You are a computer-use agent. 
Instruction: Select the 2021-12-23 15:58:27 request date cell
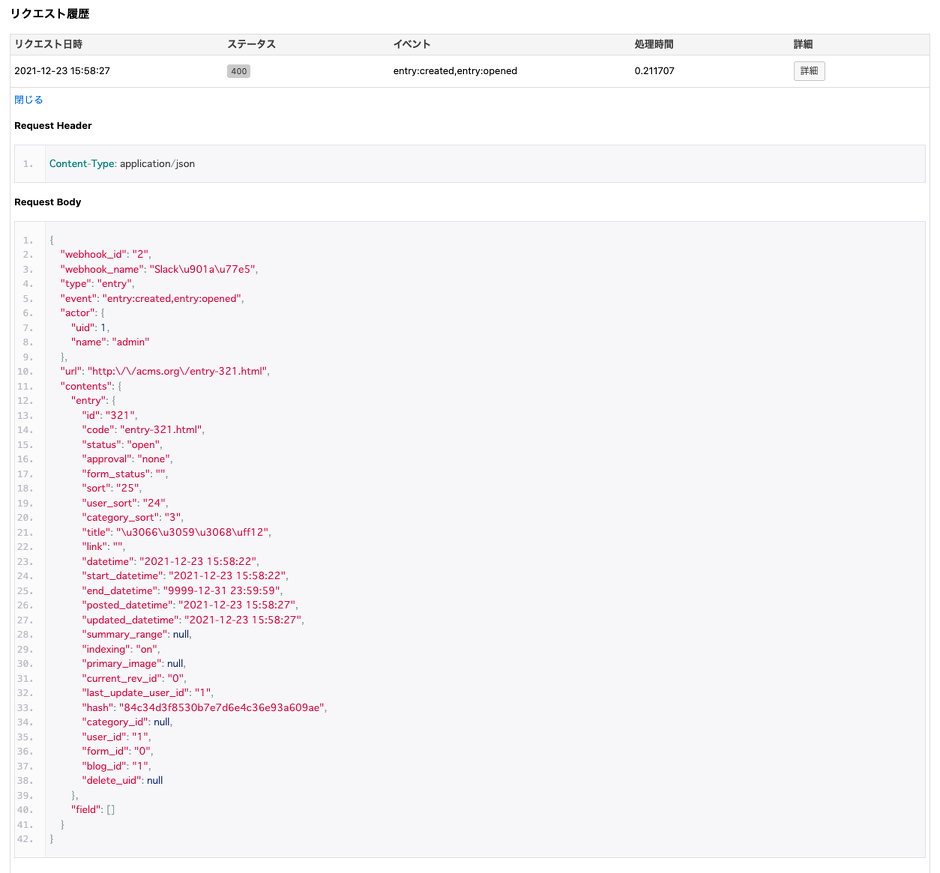click(x=62, y=71)
